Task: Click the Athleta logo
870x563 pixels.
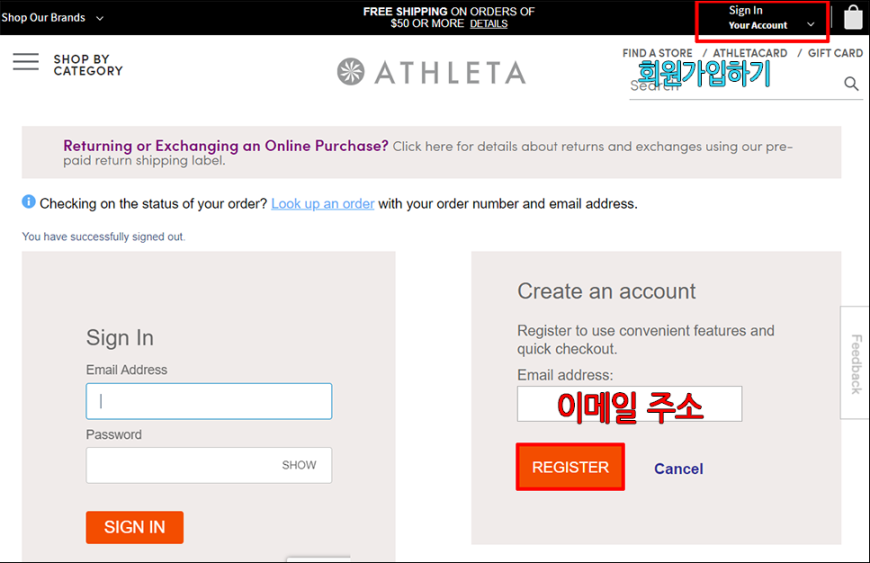Action: click(x=431, y=72)
